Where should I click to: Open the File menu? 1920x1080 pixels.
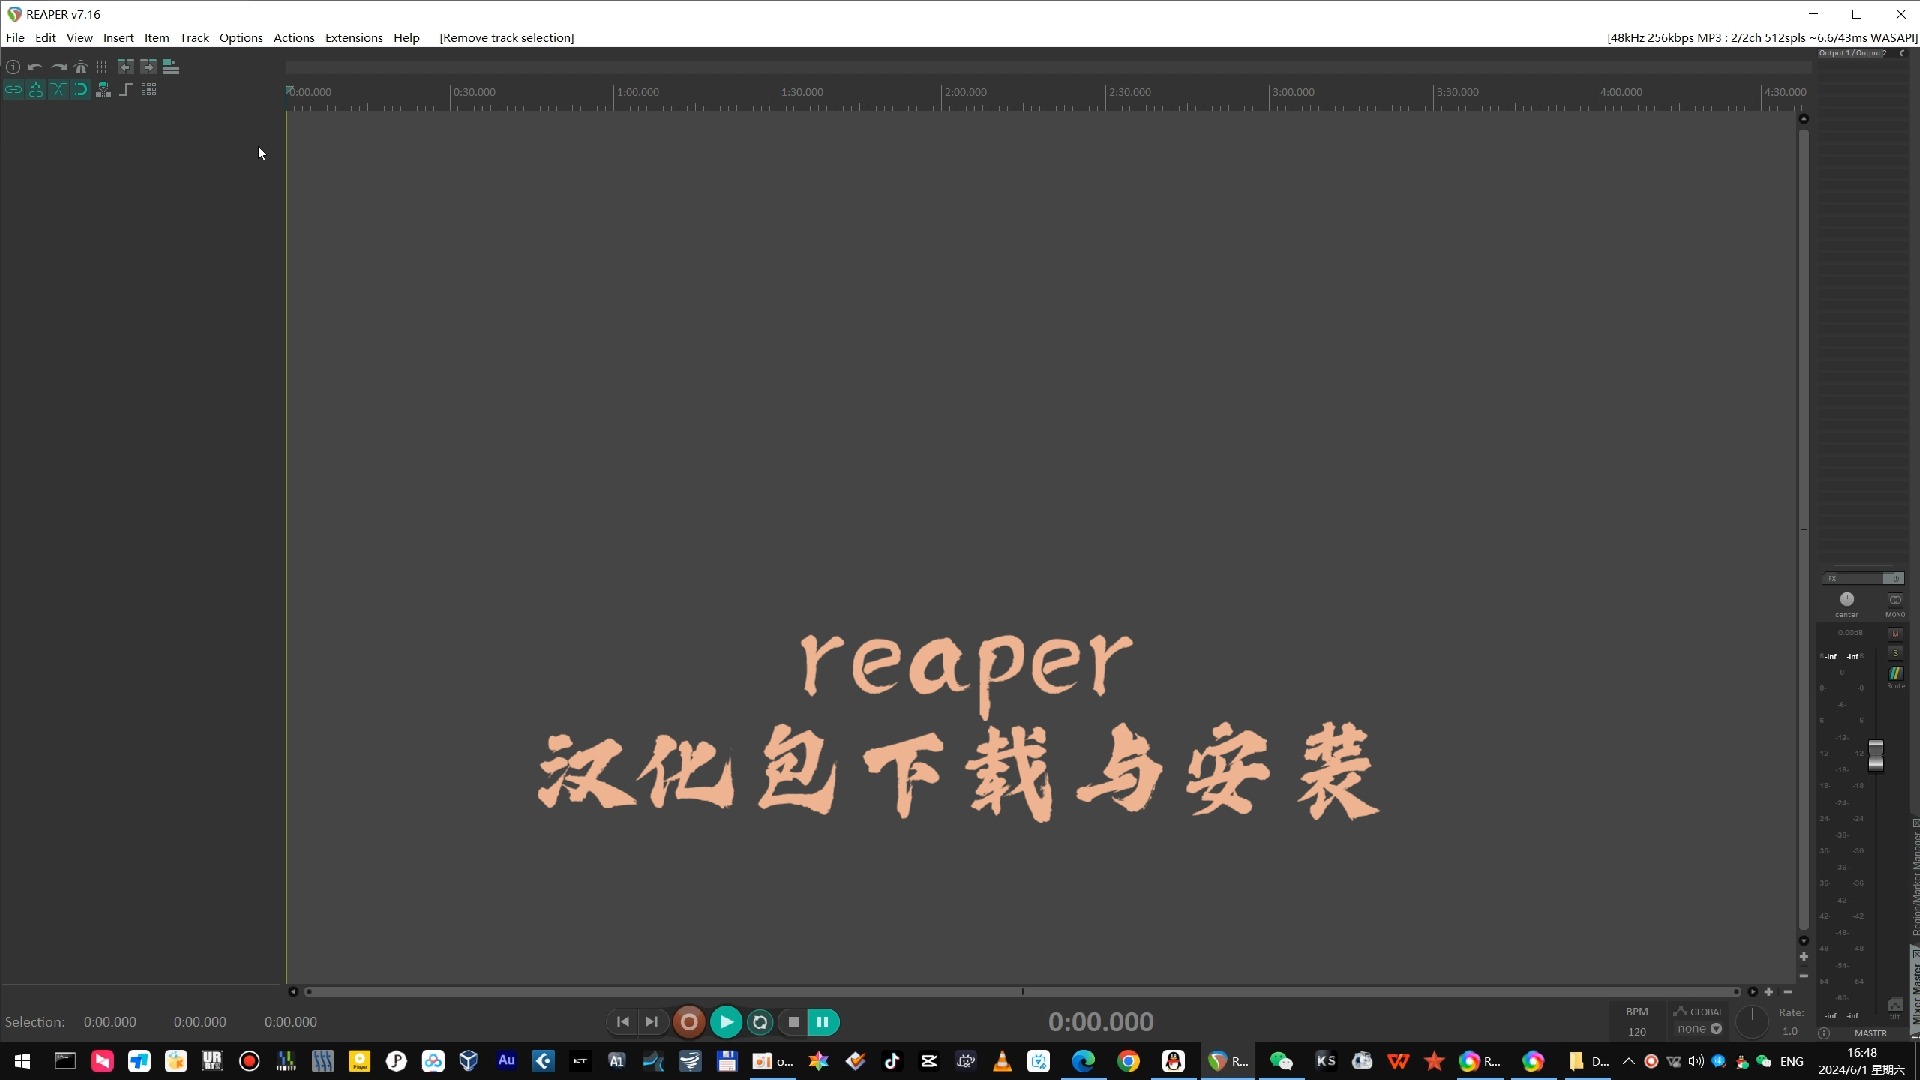[15, 38]
